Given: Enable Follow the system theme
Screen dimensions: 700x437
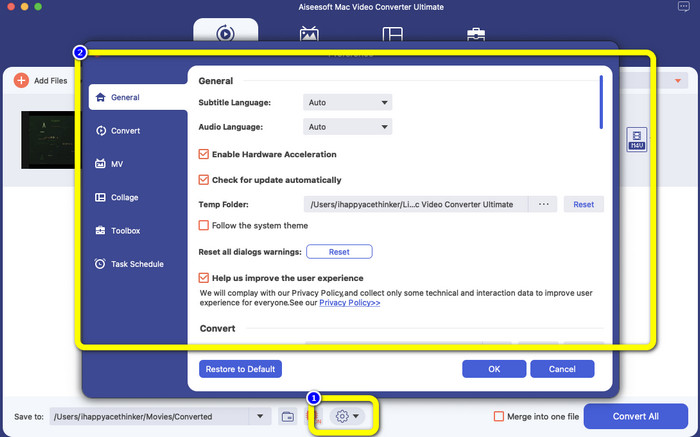Looking at the screenshot, I should (204, 225).
